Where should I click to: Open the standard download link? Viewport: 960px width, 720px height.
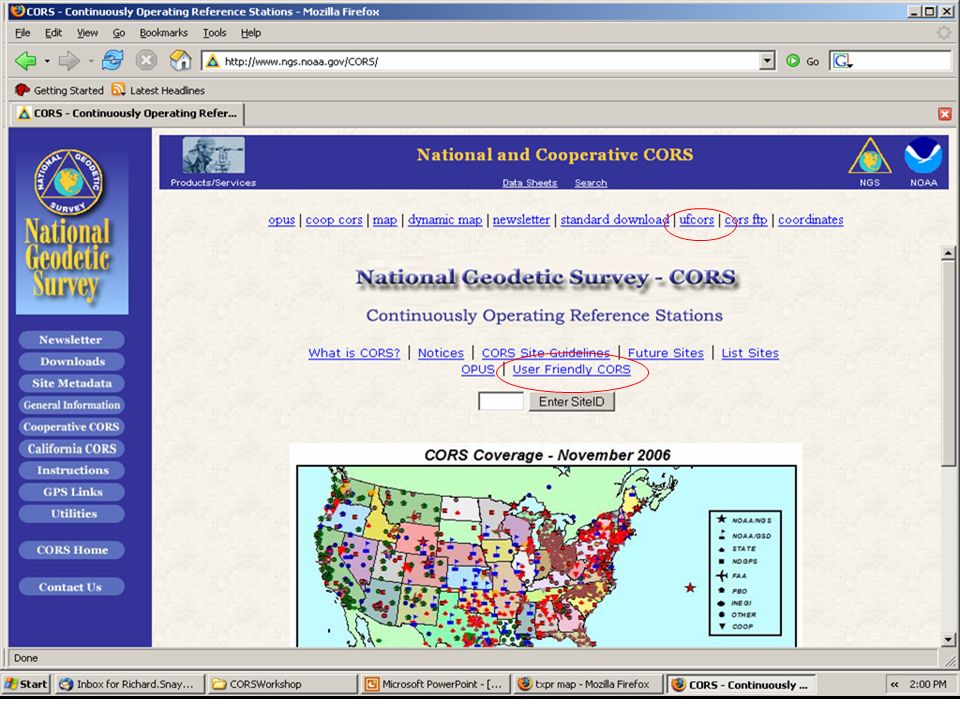(615, 219)
